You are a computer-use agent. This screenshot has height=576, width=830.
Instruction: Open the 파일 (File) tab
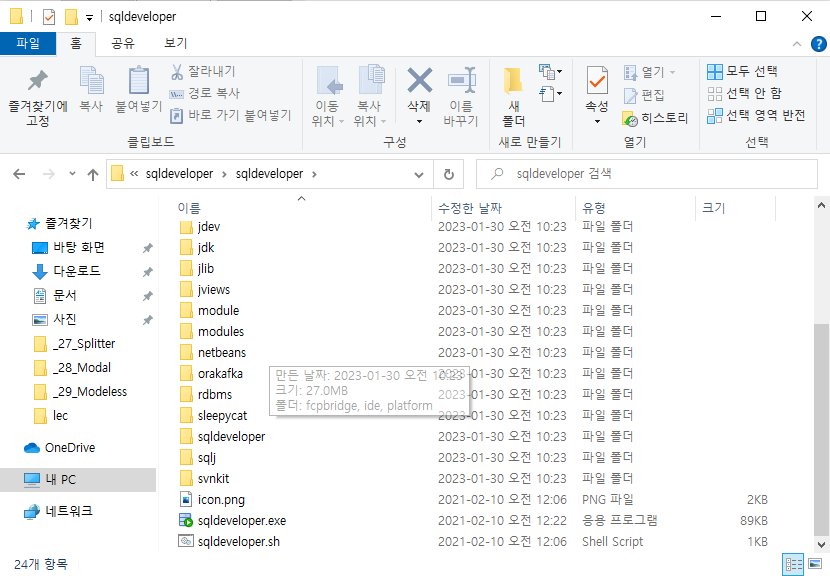28,43
